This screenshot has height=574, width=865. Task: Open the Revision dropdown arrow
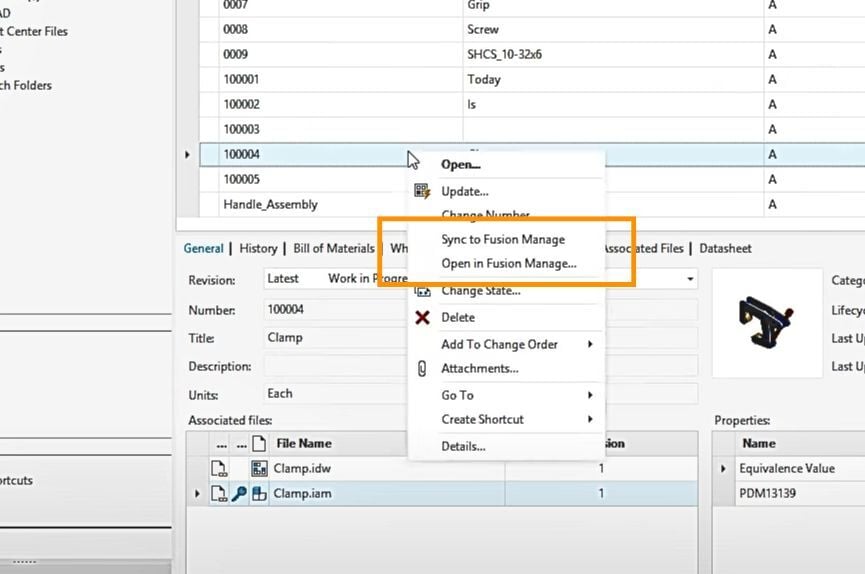tap(690, 279)
